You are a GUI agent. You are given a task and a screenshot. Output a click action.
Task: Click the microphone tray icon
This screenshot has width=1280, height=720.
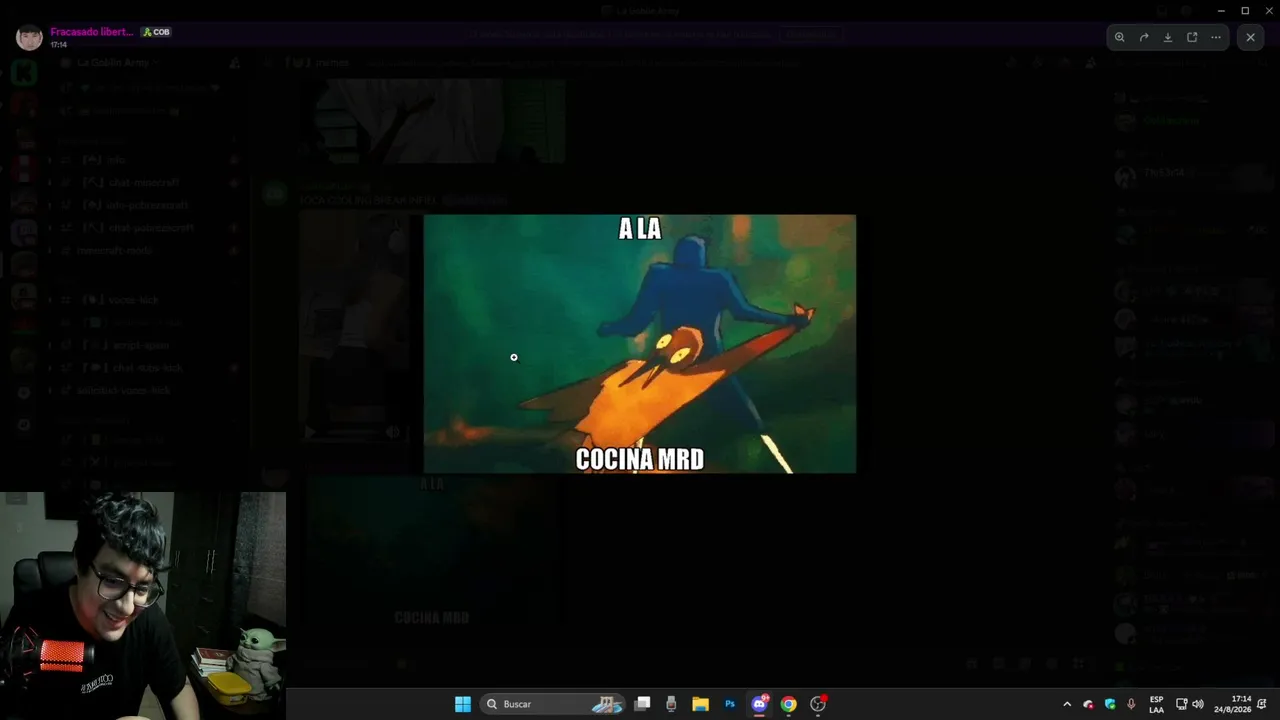pos(1131,704)
